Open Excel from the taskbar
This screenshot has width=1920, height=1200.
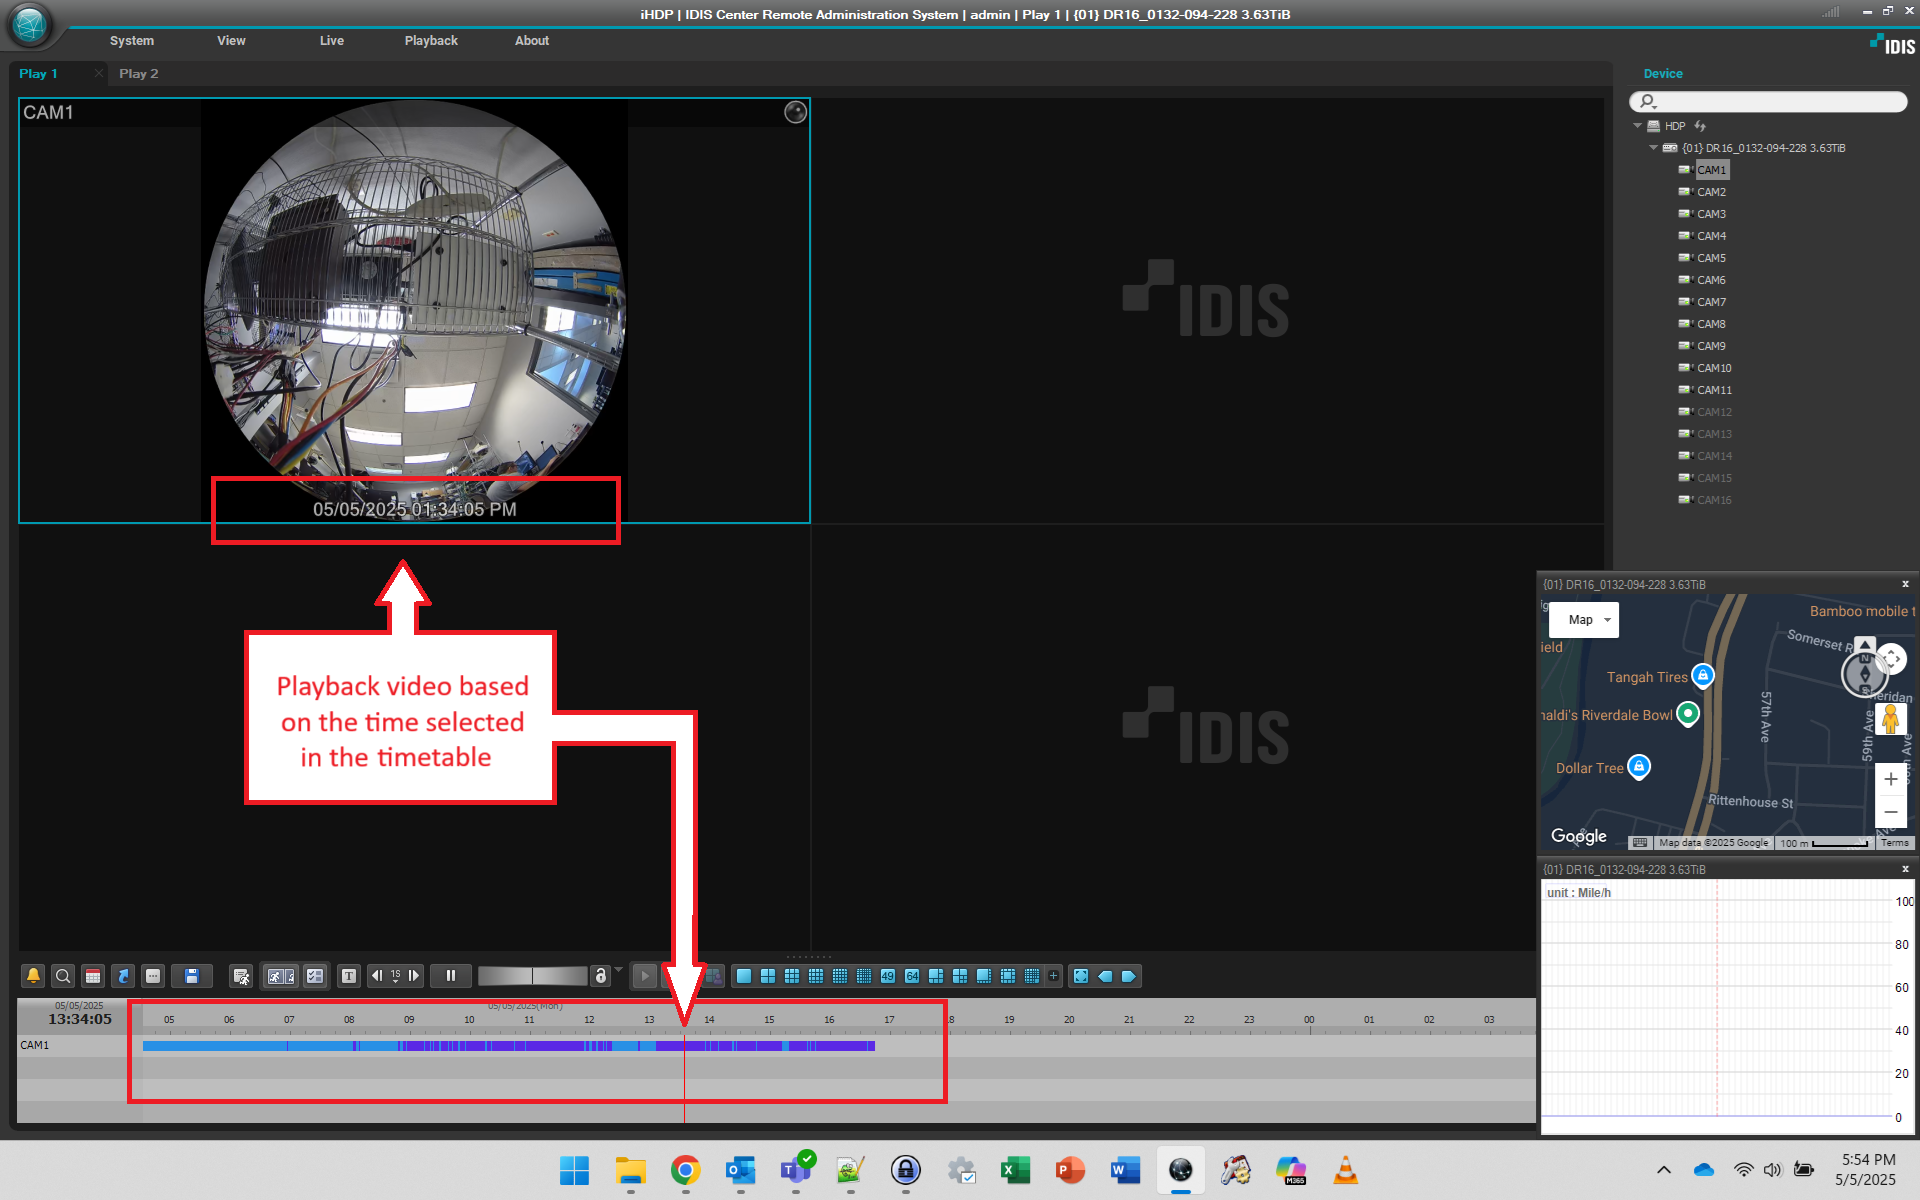tap(1015, 1170)
